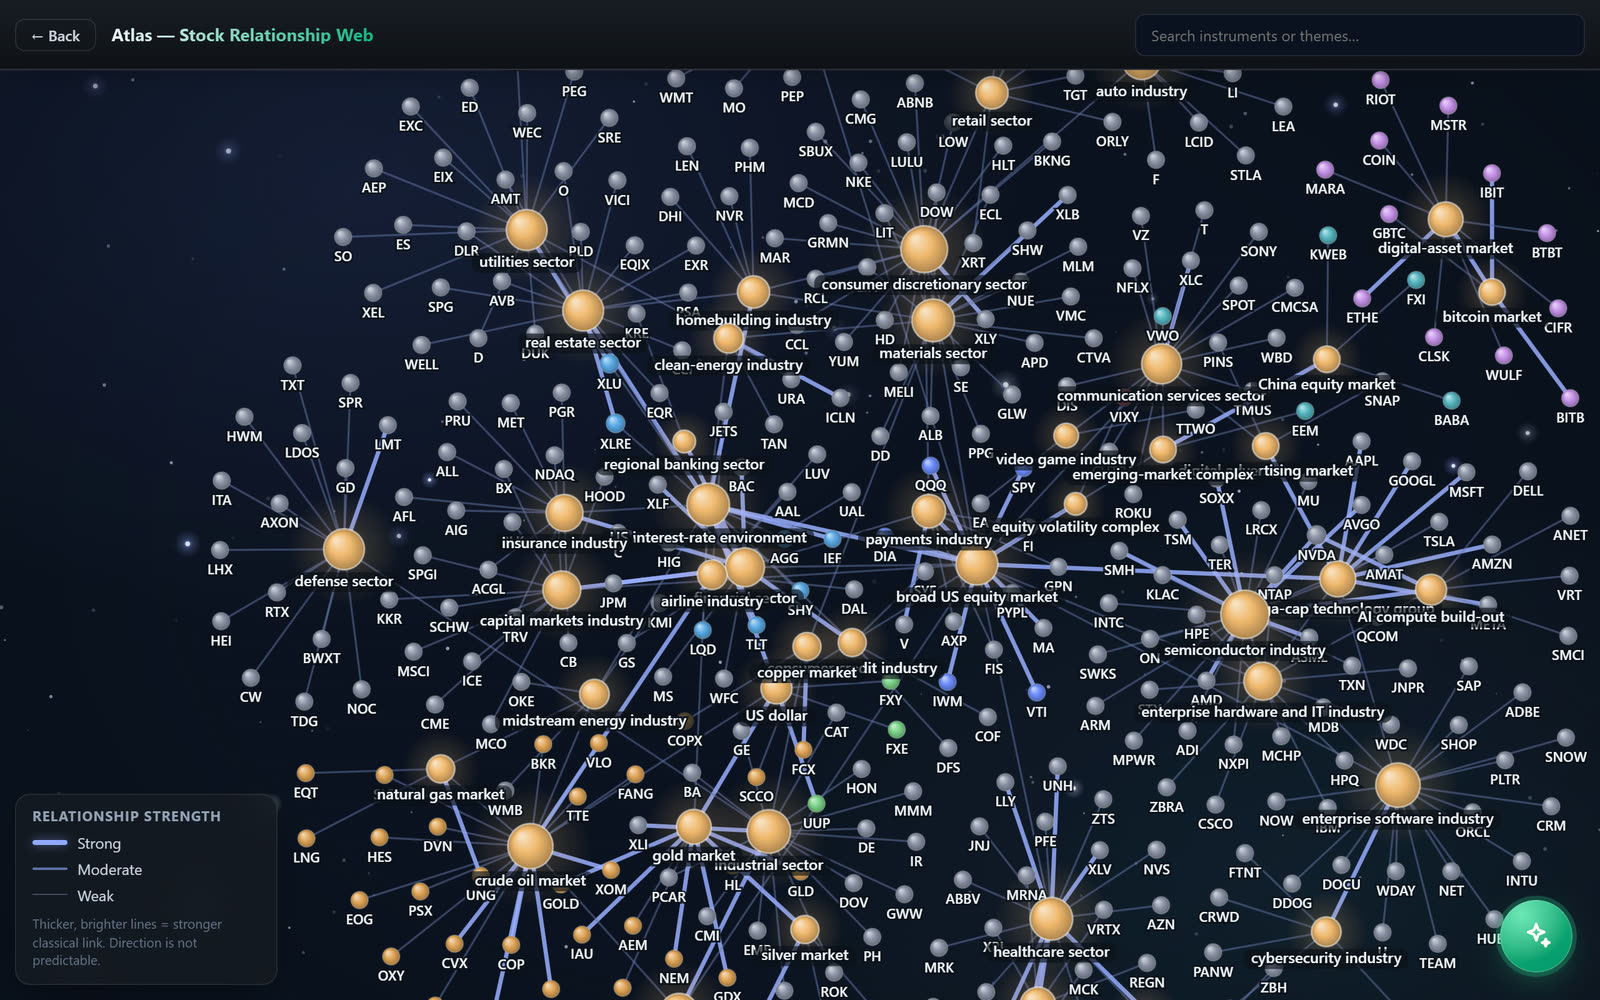The image size is (1600, 1000).
Task: Select the crude oil market hub node
Action: click(x=530, y=847)
